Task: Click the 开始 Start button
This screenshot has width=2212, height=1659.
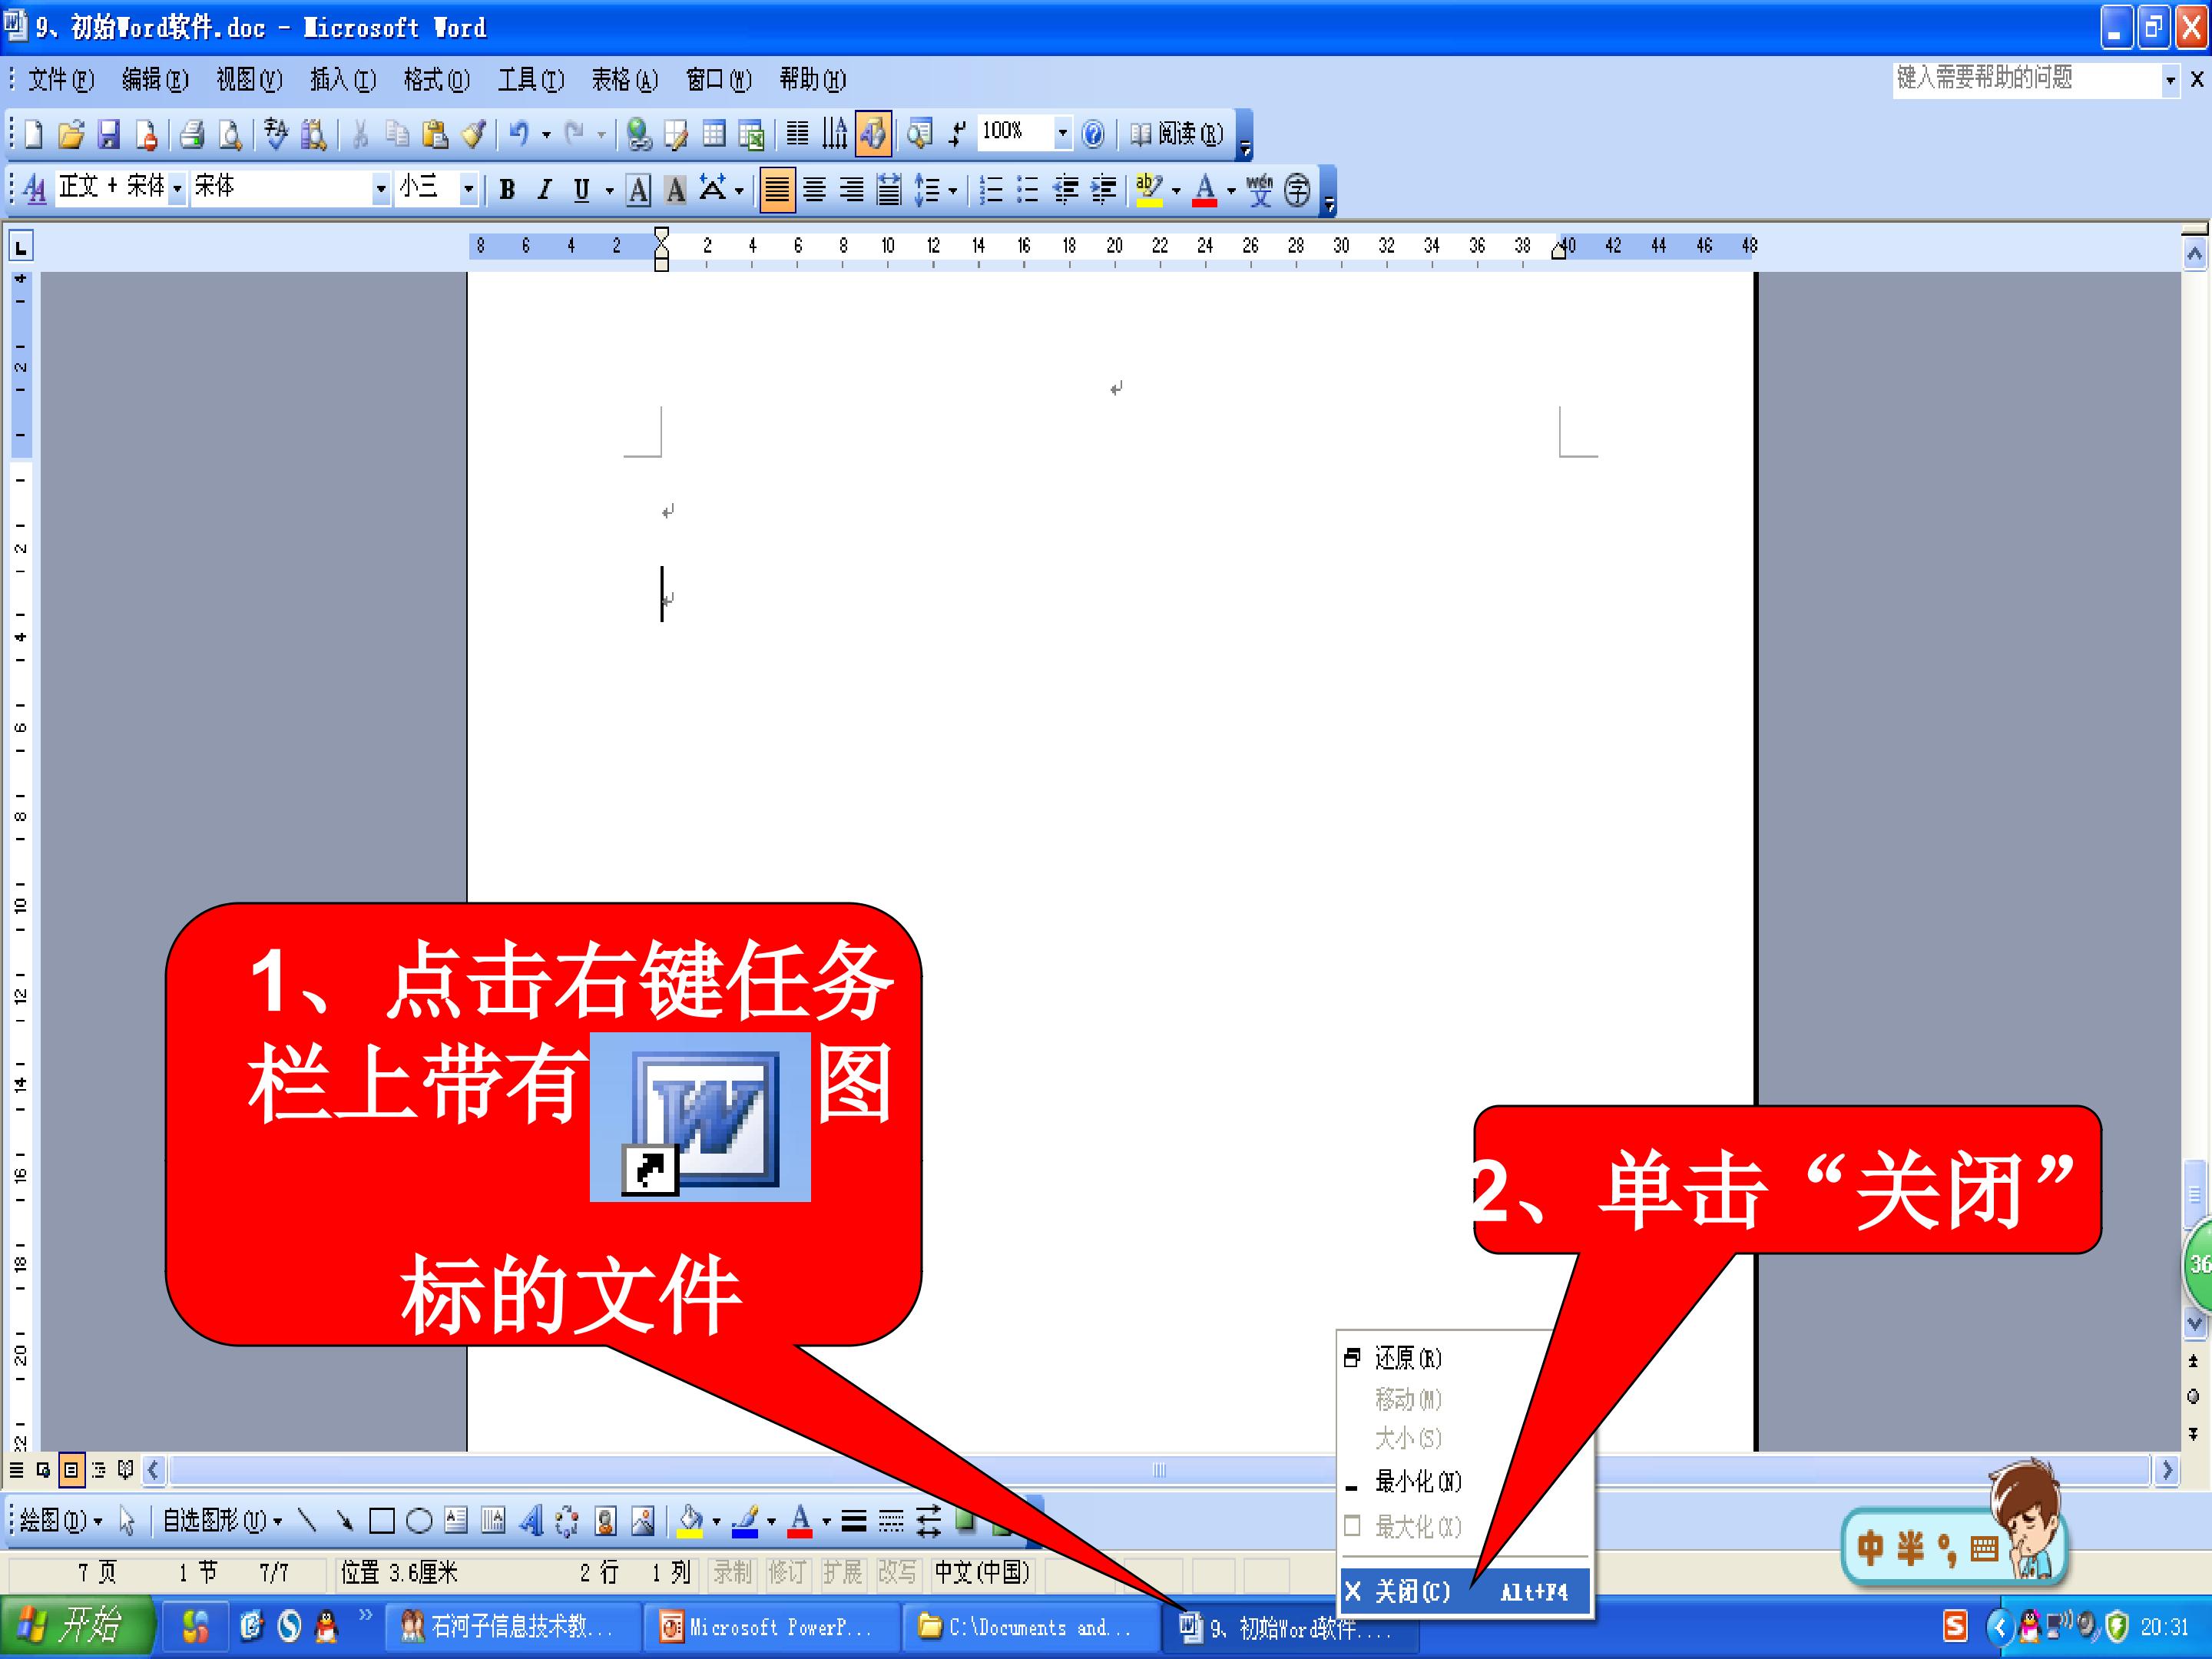Action: 77,1627
